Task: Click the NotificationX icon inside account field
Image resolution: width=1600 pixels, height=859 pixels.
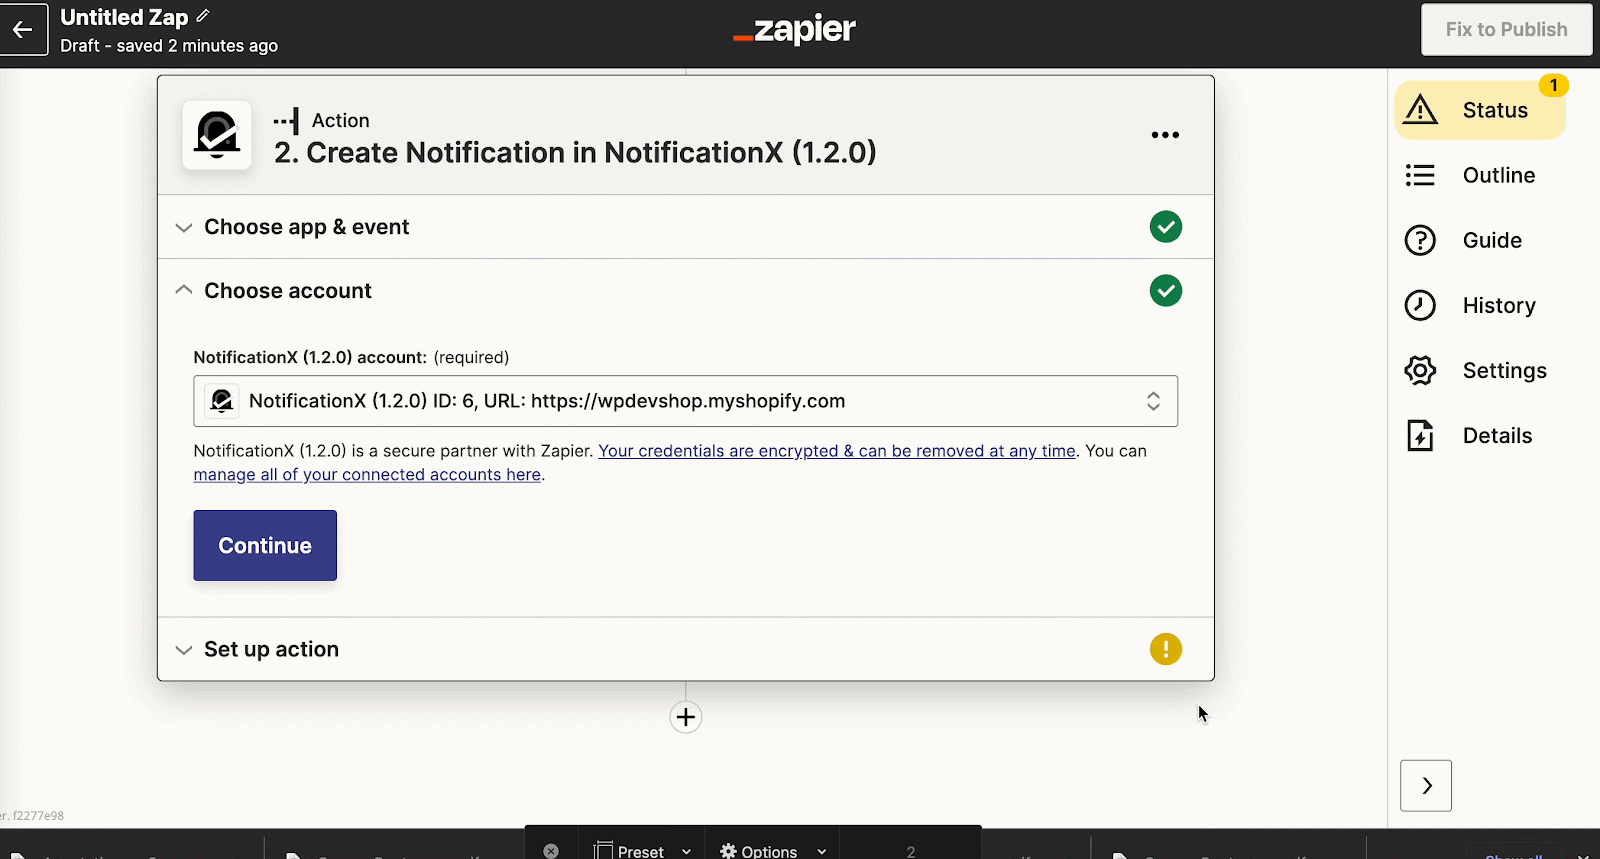Action: tap(222, 401)
